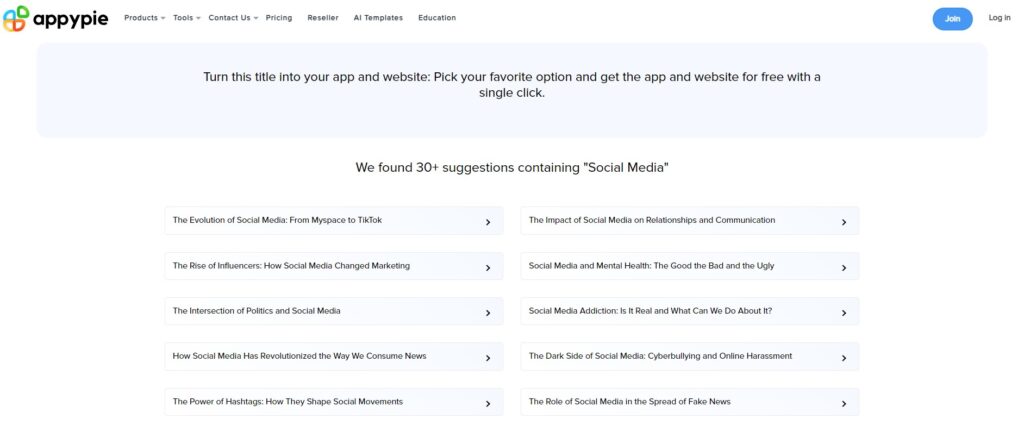The image size is (1024, 431).
Task: Click arrow for Spread of Fake News suggestion
Action: click(x=843, y=403)
